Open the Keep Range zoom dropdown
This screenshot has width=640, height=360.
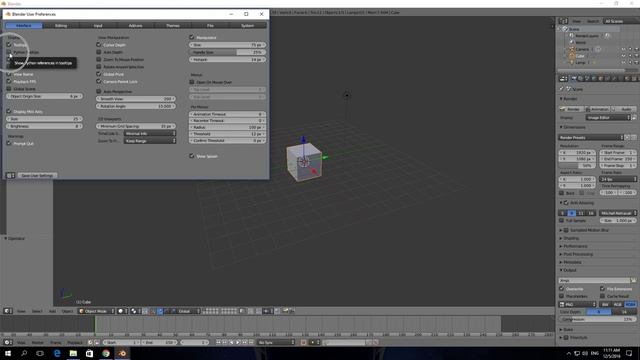point(150,141)
